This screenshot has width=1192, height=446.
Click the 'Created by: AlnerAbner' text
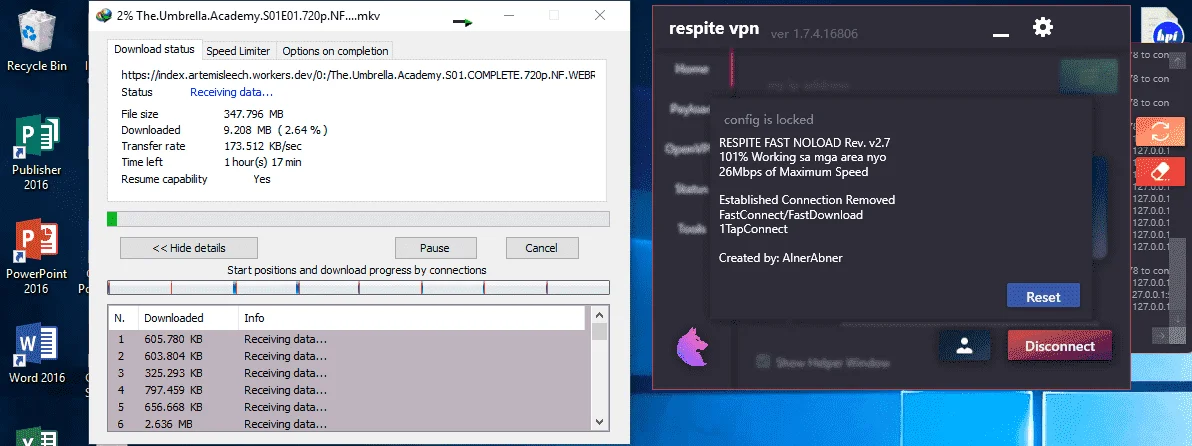coord(781,258)
